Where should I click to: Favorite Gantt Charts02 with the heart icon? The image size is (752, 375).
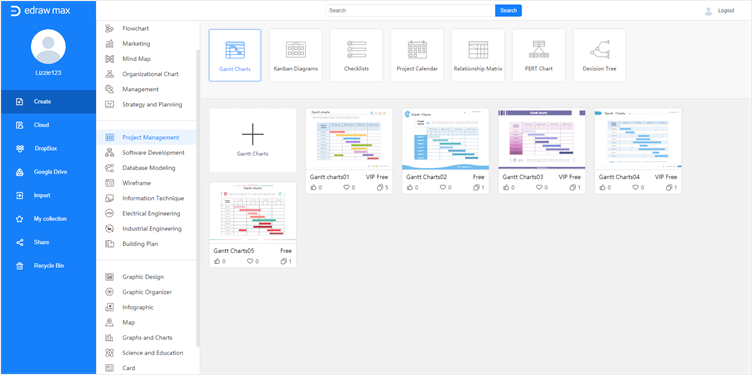[x=443, y=188]
